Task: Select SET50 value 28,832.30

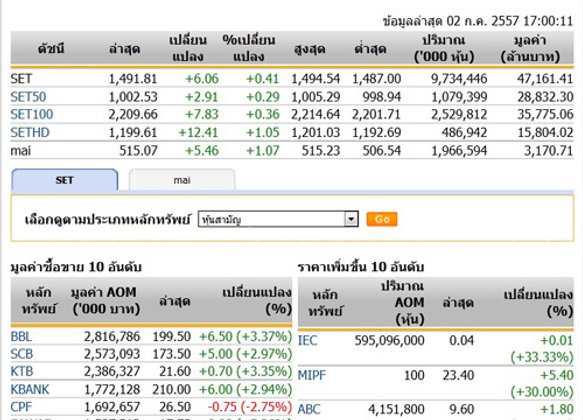Action: (x=545, y=97)
